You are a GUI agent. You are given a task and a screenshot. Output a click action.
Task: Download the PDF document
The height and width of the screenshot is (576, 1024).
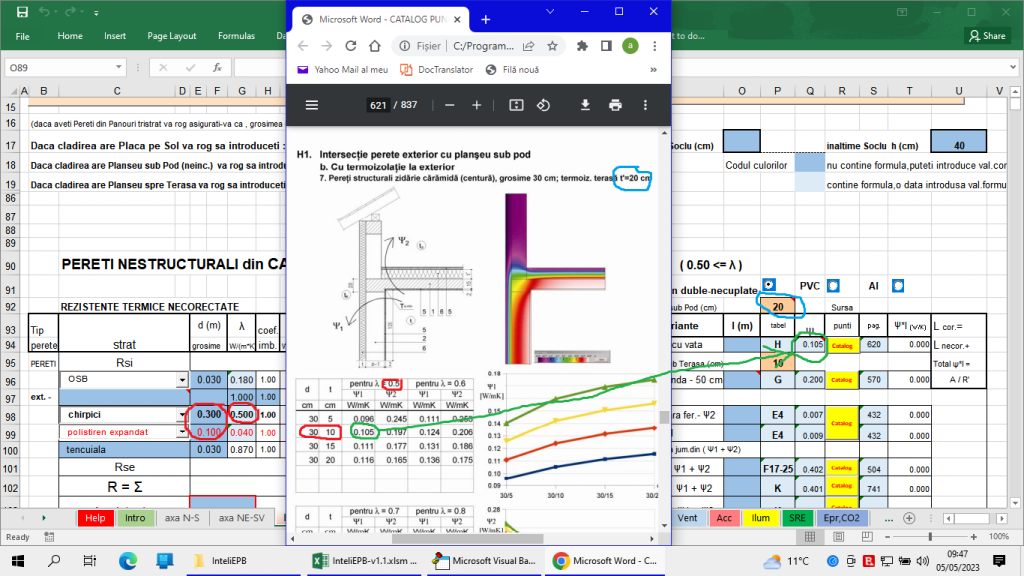(586, 104)
